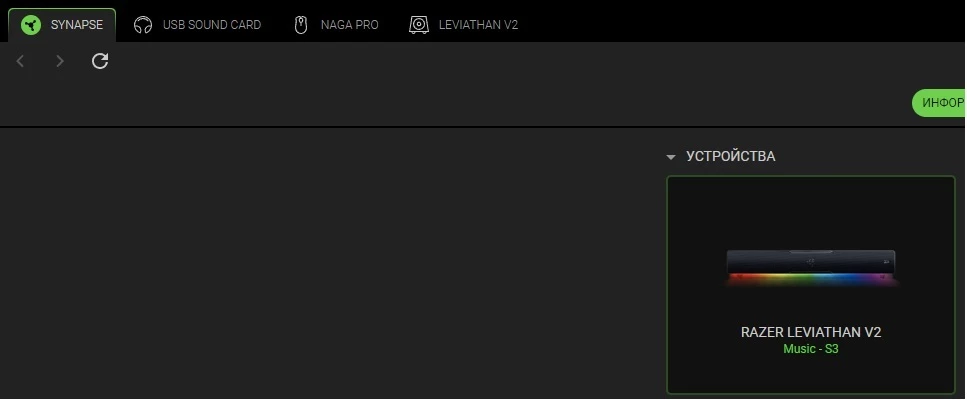Click the green ИНФОР button
967x400 pixels.
pyautogui.click(x=939, y=103)
